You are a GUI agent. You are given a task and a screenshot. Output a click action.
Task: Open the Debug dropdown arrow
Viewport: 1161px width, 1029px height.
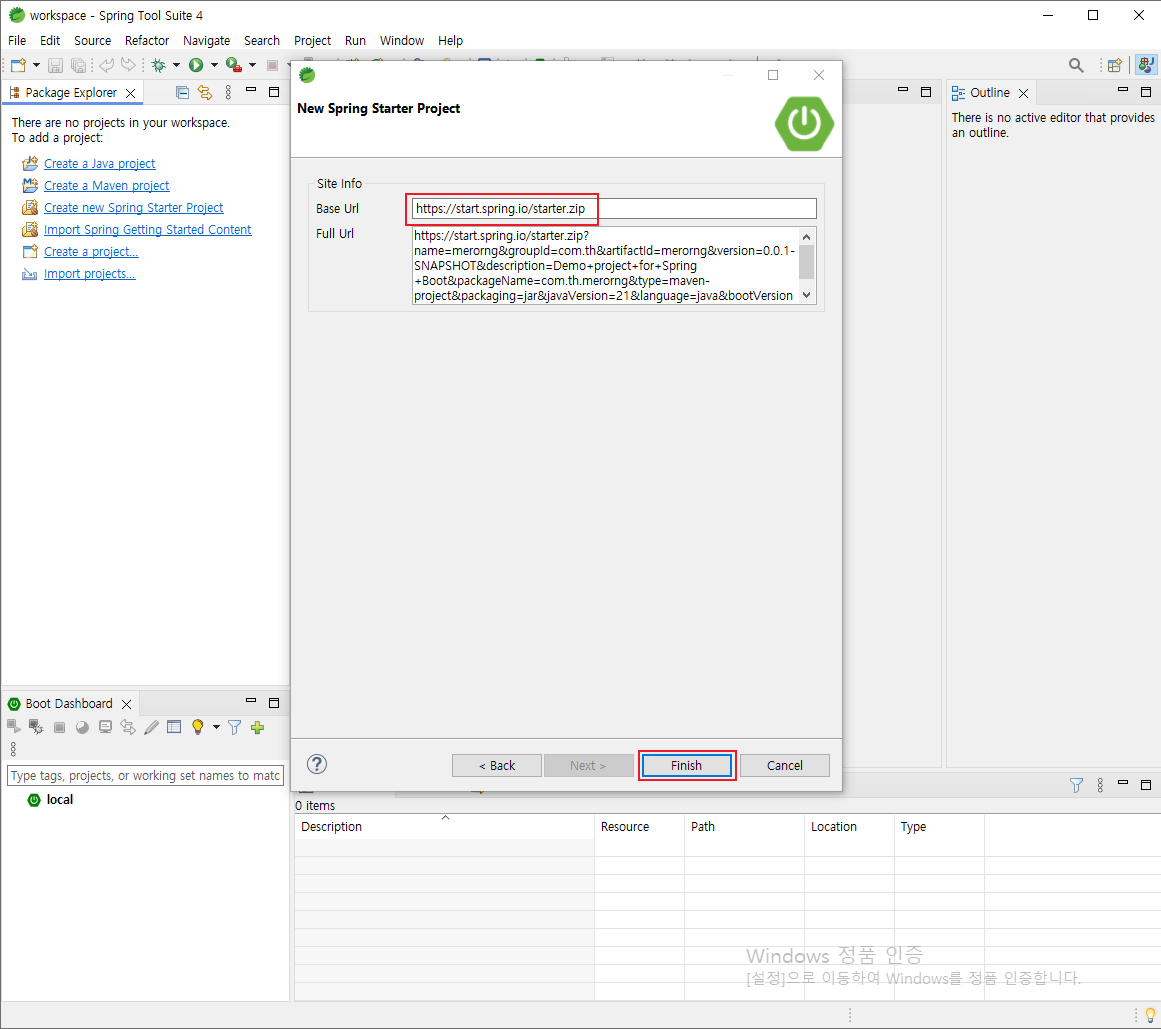176,65
